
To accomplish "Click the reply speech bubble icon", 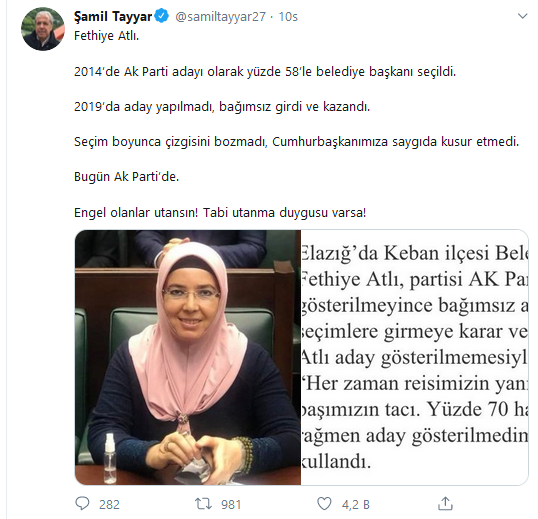I will pyautogui.click(x=82, y=504).
